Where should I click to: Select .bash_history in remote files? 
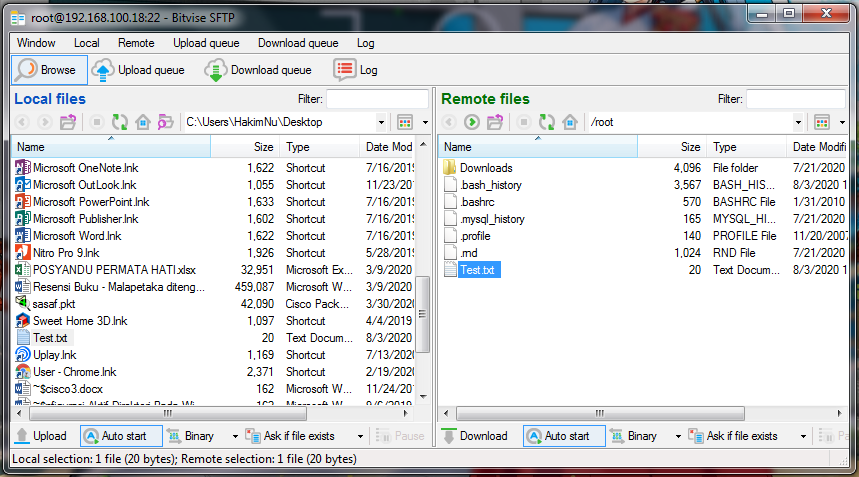click(x=491, y=185)
